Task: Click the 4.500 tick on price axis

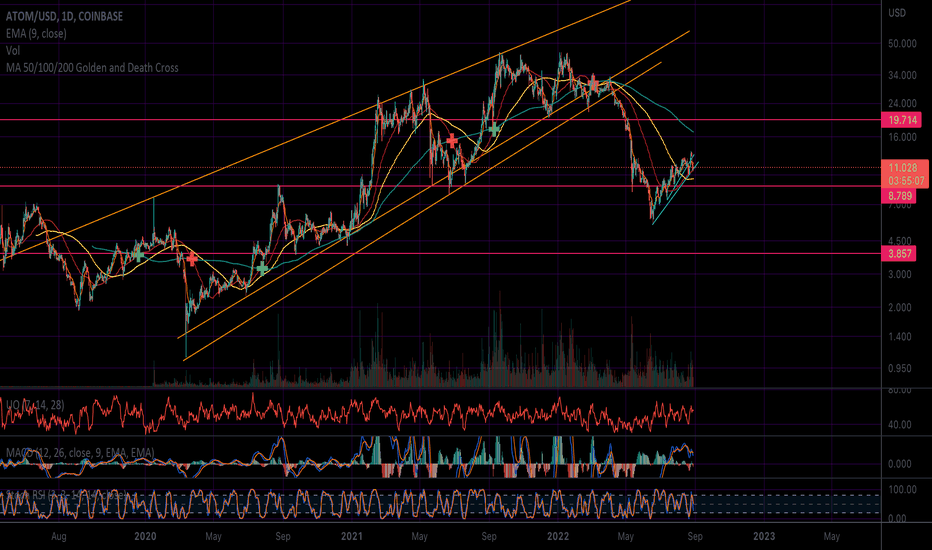Action: [899, 241]
